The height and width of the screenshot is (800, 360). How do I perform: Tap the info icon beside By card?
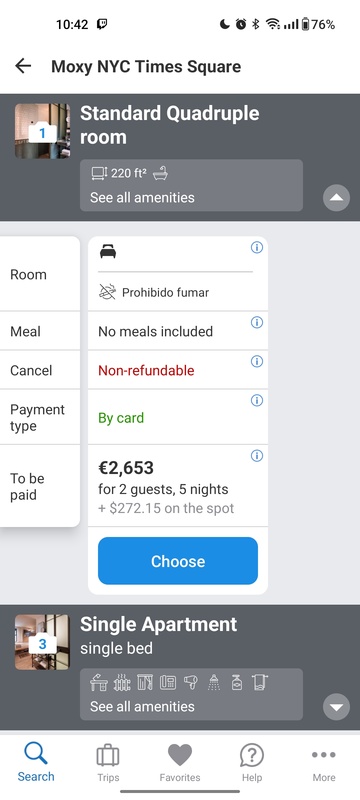point(257,401)
